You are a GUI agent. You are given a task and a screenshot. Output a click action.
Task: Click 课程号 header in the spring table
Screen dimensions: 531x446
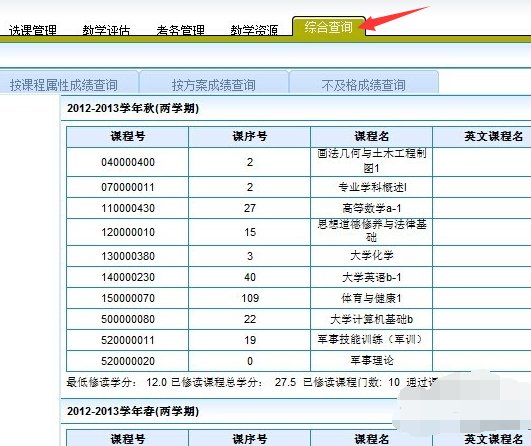128,439
